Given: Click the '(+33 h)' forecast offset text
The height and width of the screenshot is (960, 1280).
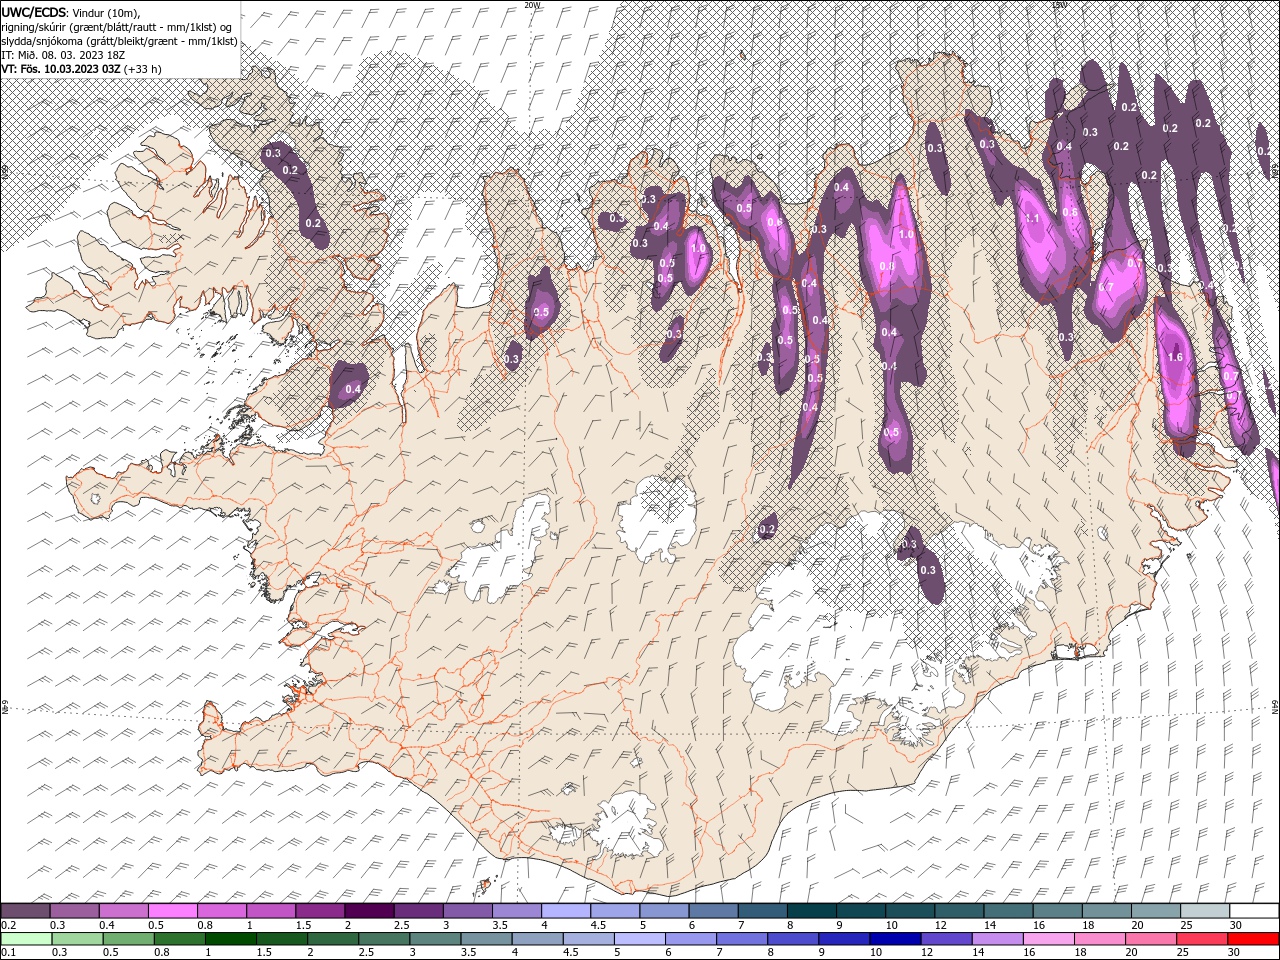Looking at the screenshot, I should click(143, 69).
